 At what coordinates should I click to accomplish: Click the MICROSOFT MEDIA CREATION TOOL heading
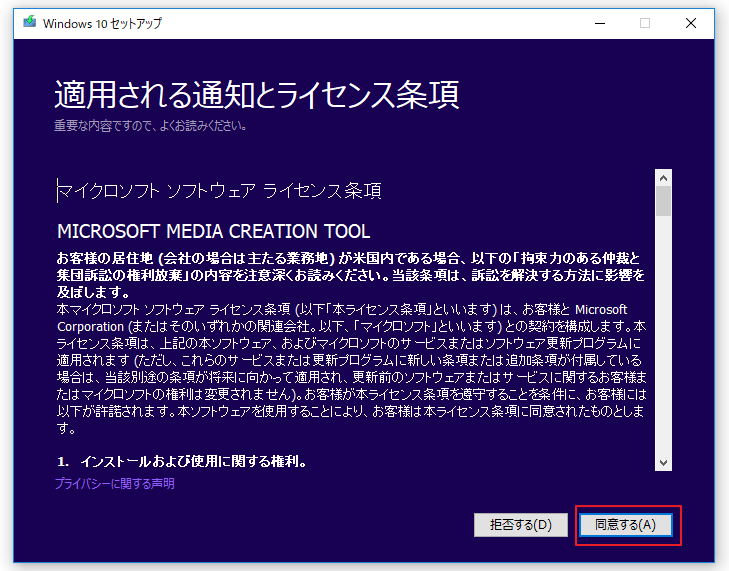click(x=213, y=231)
